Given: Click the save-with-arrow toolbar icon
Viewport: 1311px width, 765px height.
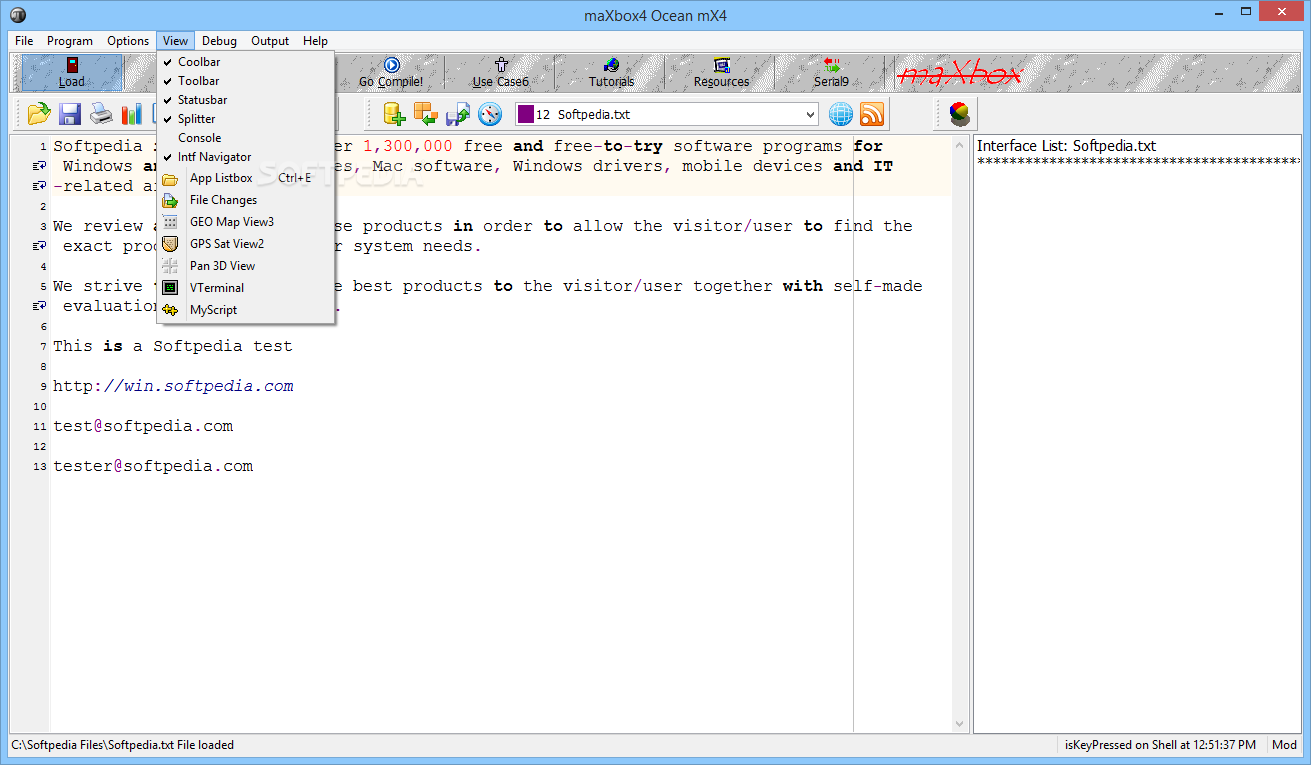Looking at the screenshot, I should tap(458, 113).
